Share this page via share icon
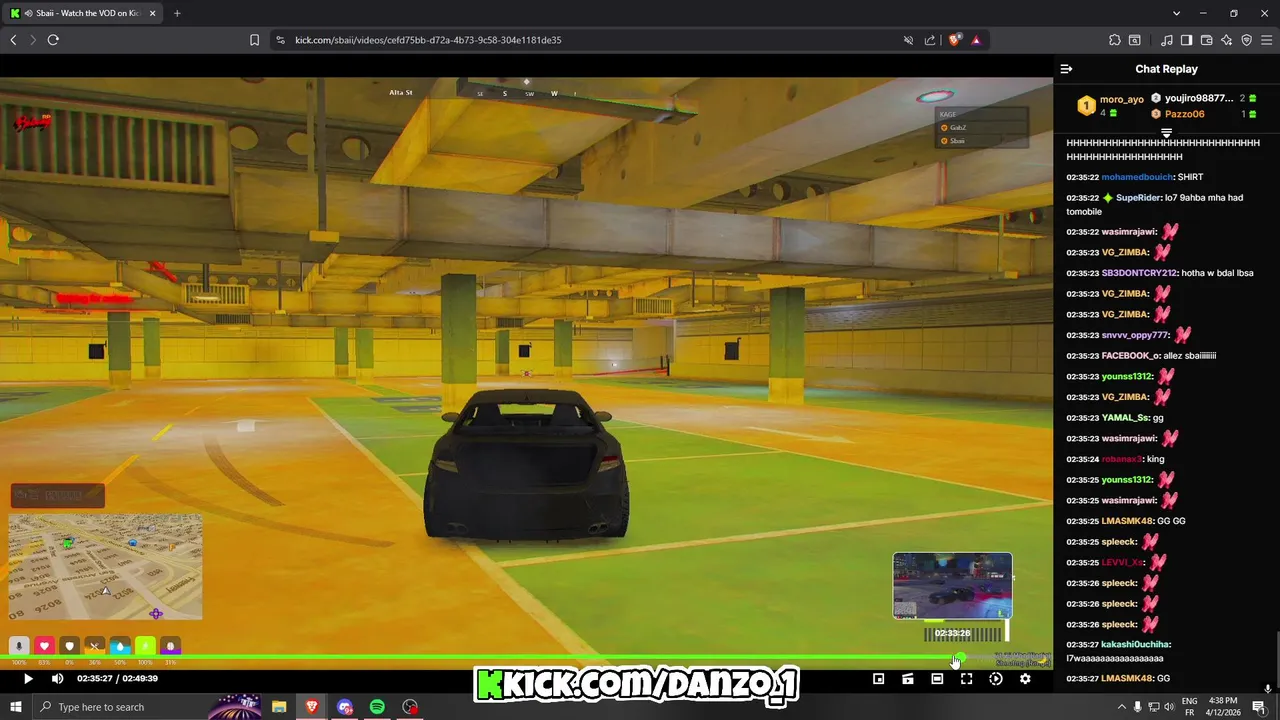The width and height of the screenshot is (1280, 720). pos(930,40)
